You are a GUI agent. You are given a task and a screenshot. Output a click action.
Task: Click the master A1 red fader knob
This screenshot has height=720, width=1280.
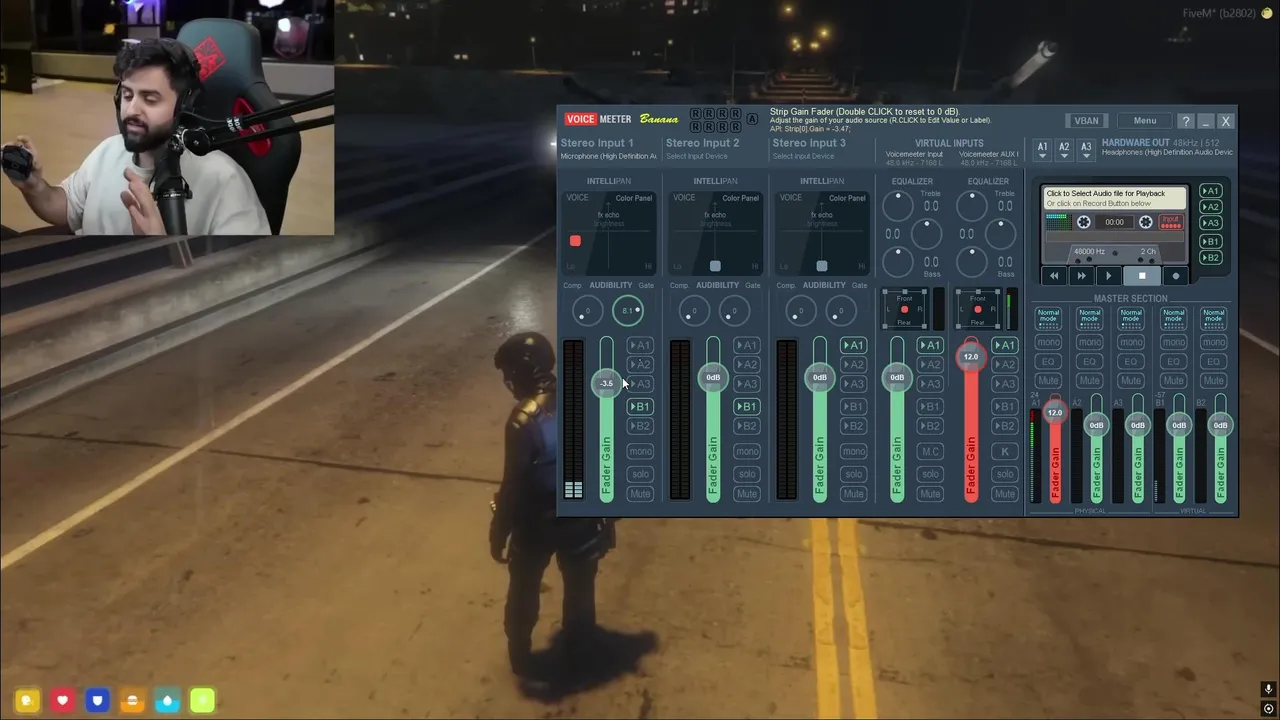coord(1055,413)
